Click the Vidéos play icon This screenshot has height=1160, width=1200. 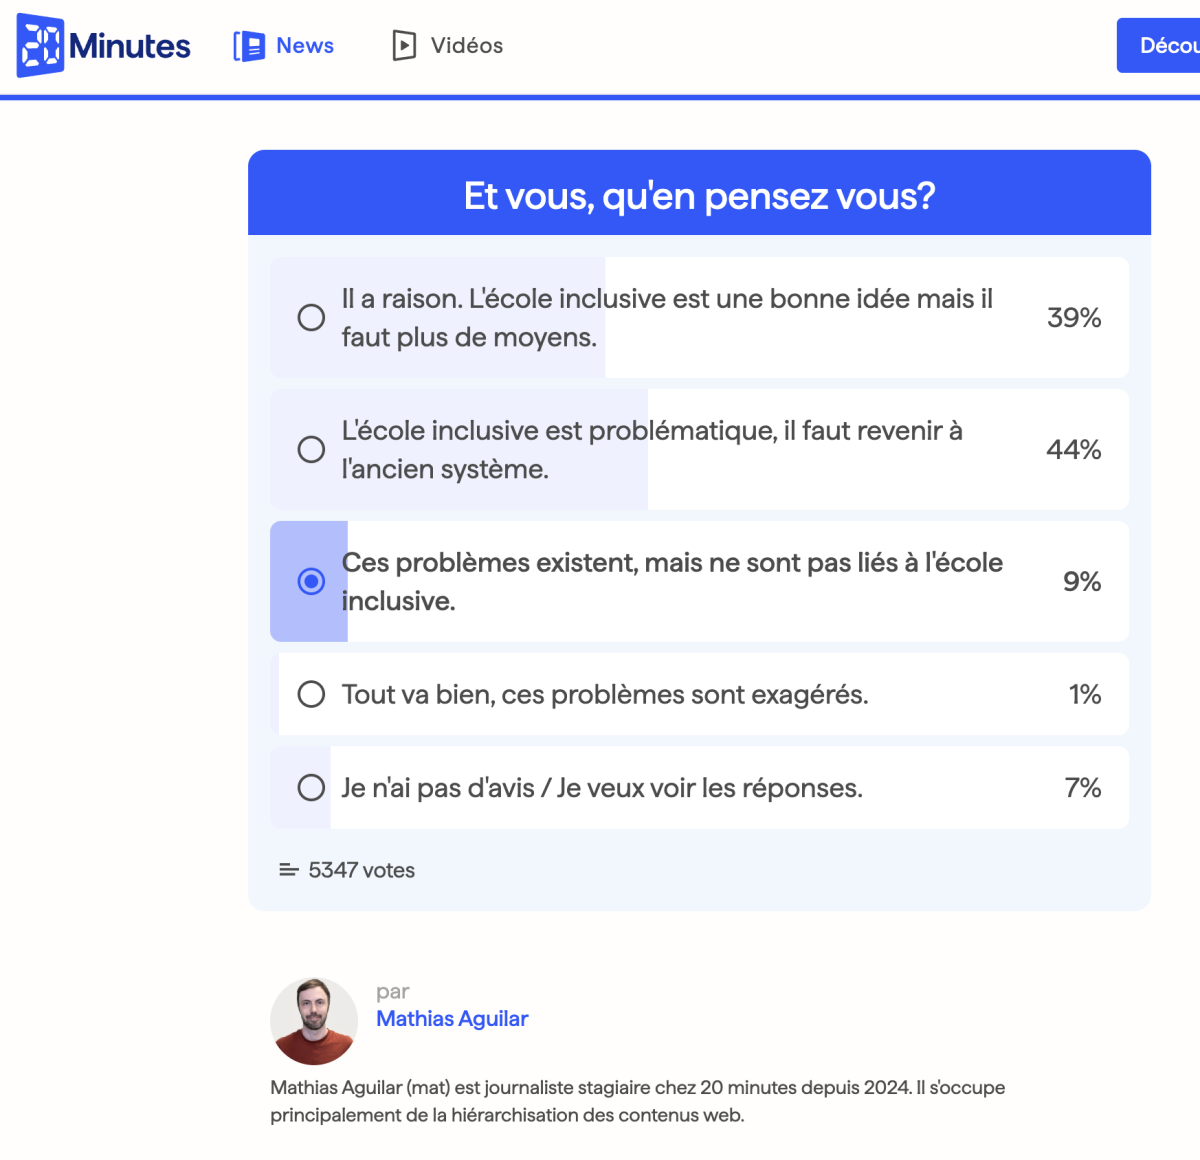point(404,46)
